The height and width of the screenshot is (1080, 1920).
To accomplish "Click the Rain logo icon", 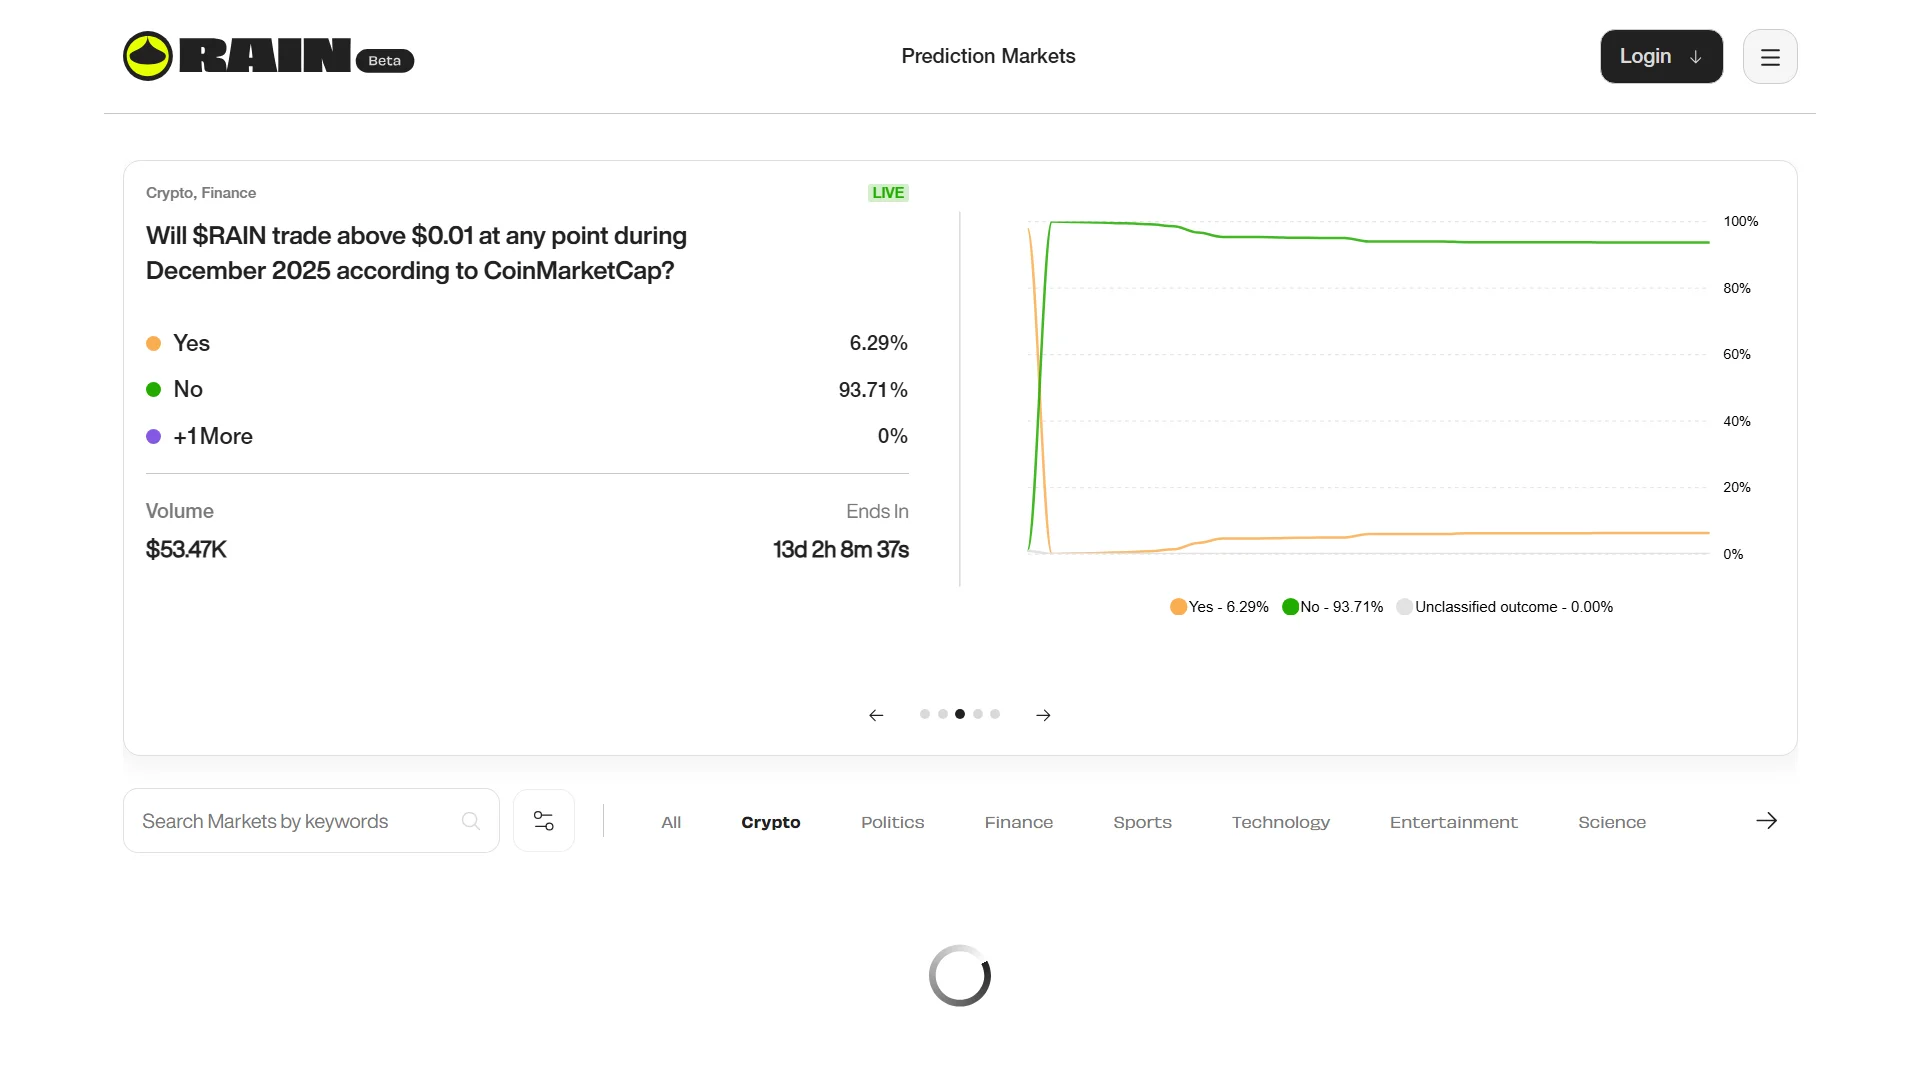I will pos(148,56).
